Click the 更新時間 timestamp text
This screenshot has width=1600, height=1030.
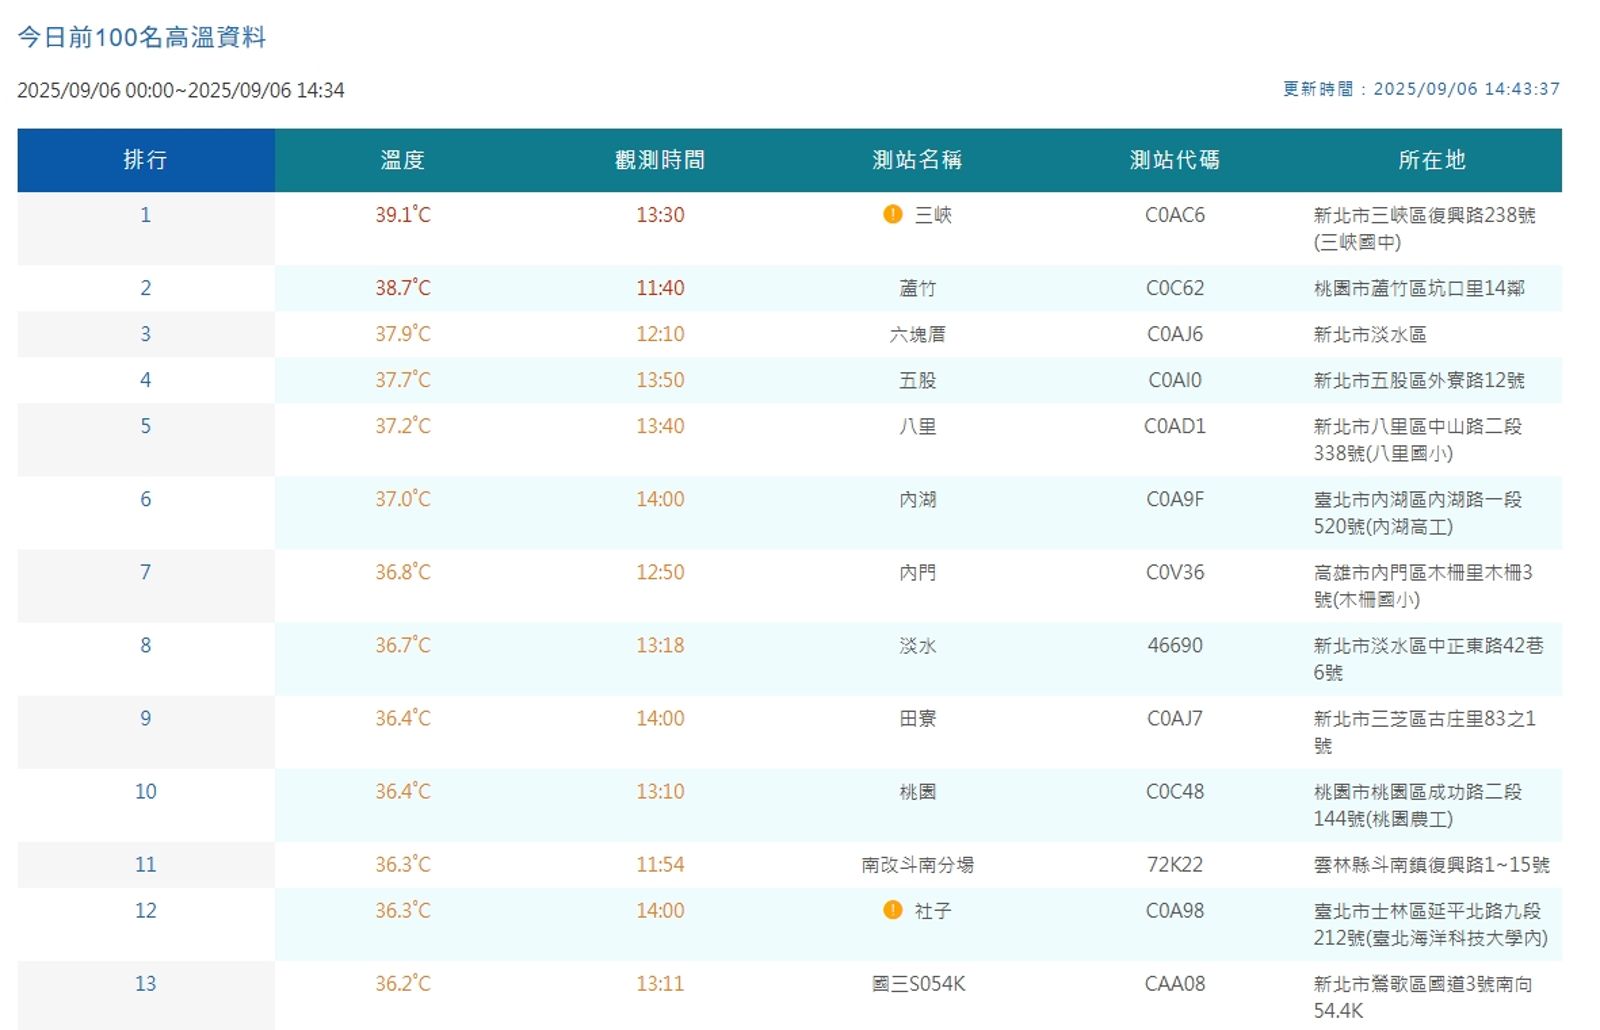point(1420,89)
